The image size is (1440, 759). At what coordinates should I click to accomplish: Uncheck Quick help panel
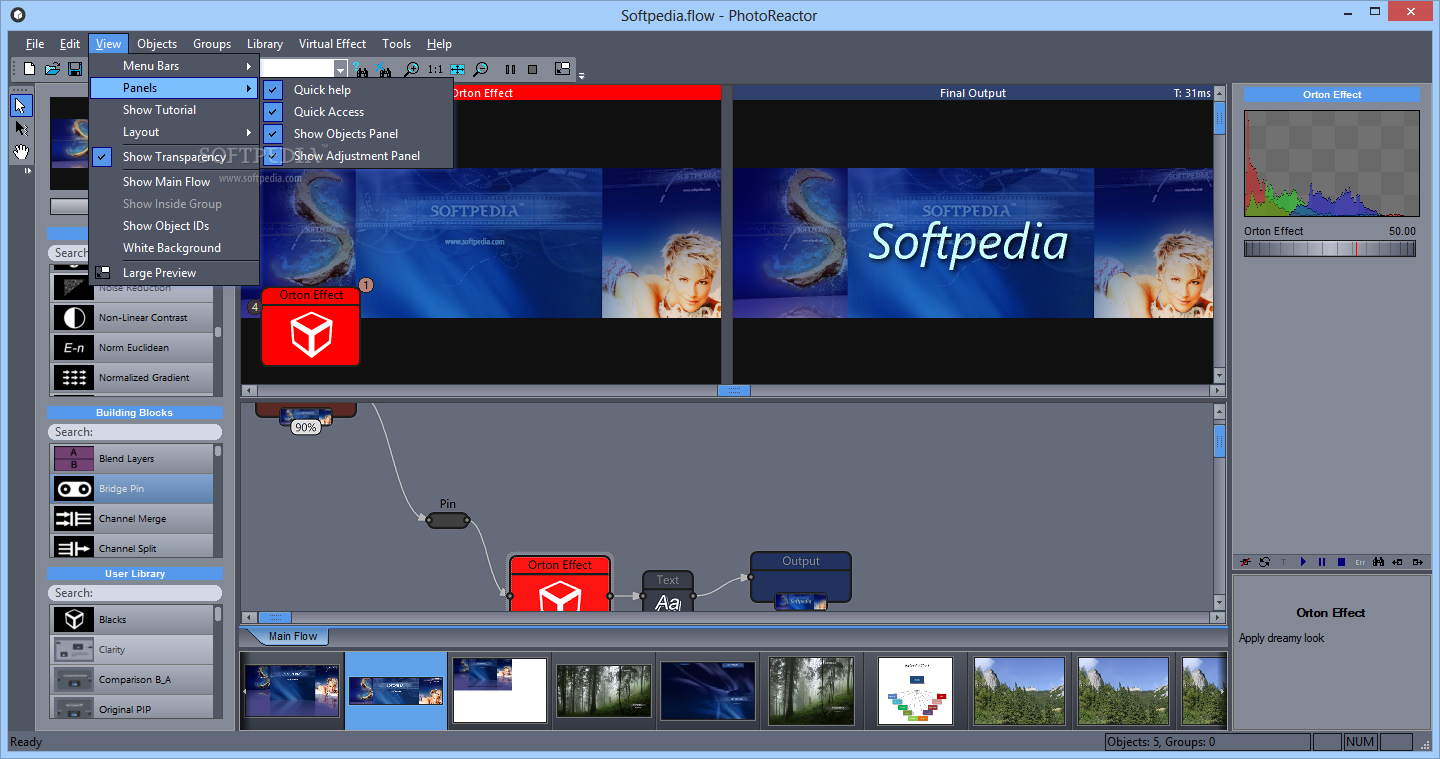click(x=356, y=90)
